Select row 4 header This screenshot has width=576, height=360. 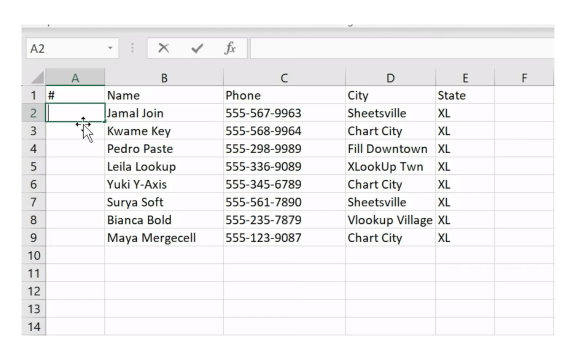pyautogui.click(x=33, y=148)
